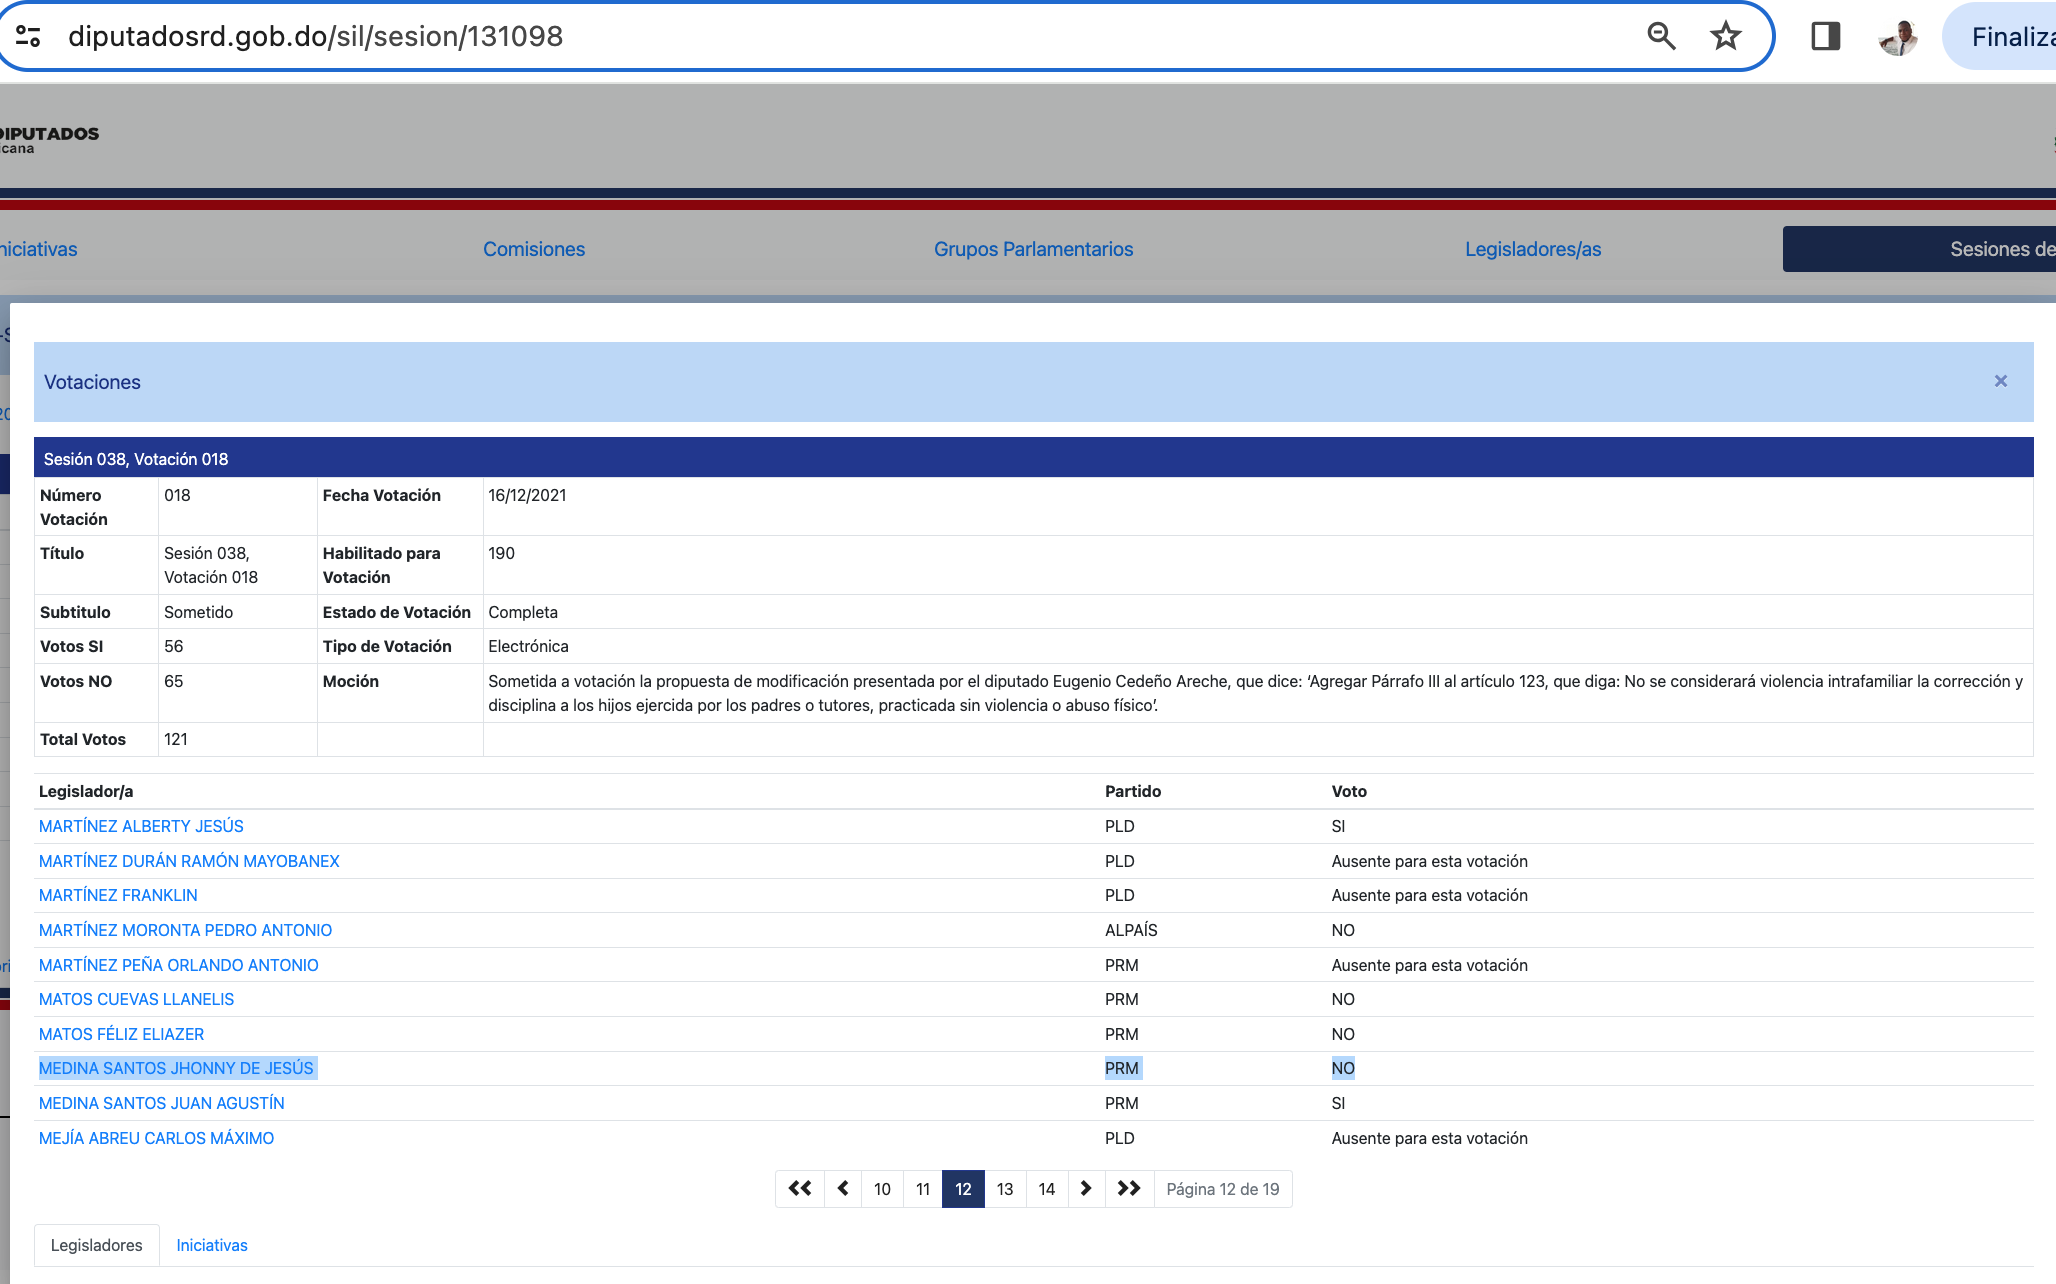The height and width of the screenshot is (1284, 2056).
Task: Open legislator MARTÍNEZ MORONTA PEDRO ANTONIO
Action: pos(185,930)
